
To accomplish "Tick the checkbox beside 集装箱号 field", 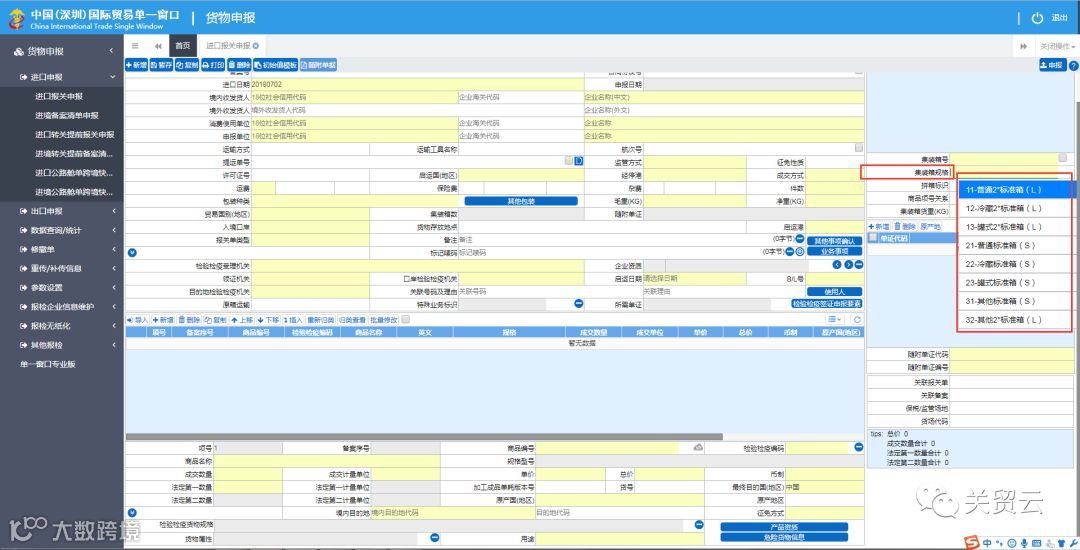I will [x=1063, y=158].
